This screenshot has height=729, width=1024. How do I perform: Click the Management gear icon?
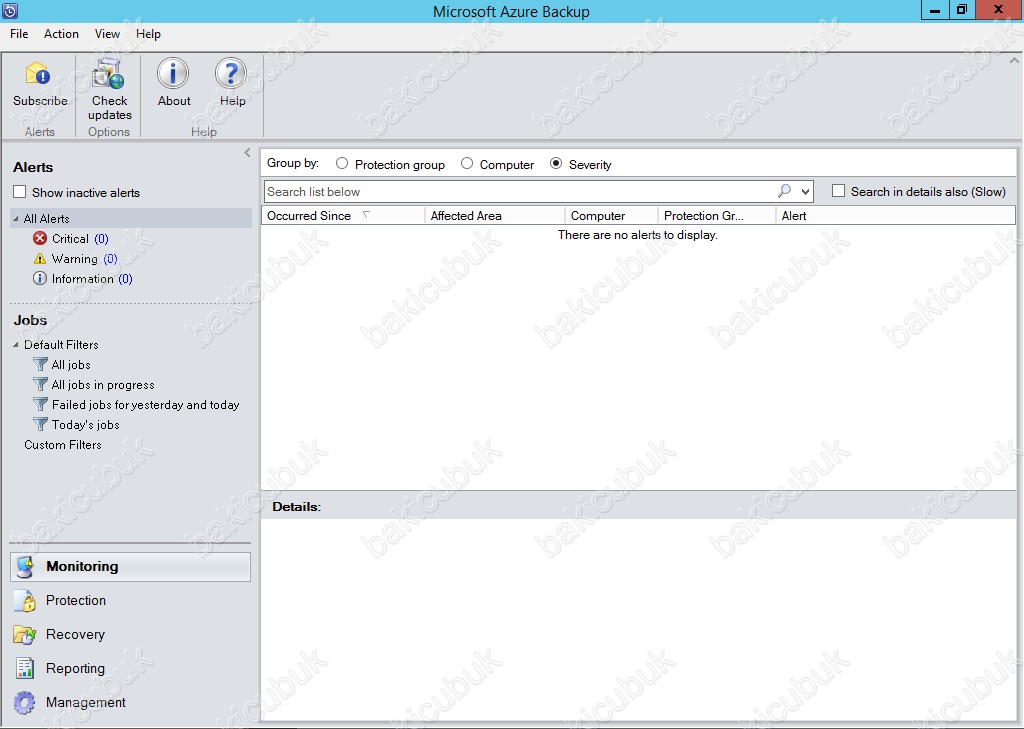coord(25,703)
